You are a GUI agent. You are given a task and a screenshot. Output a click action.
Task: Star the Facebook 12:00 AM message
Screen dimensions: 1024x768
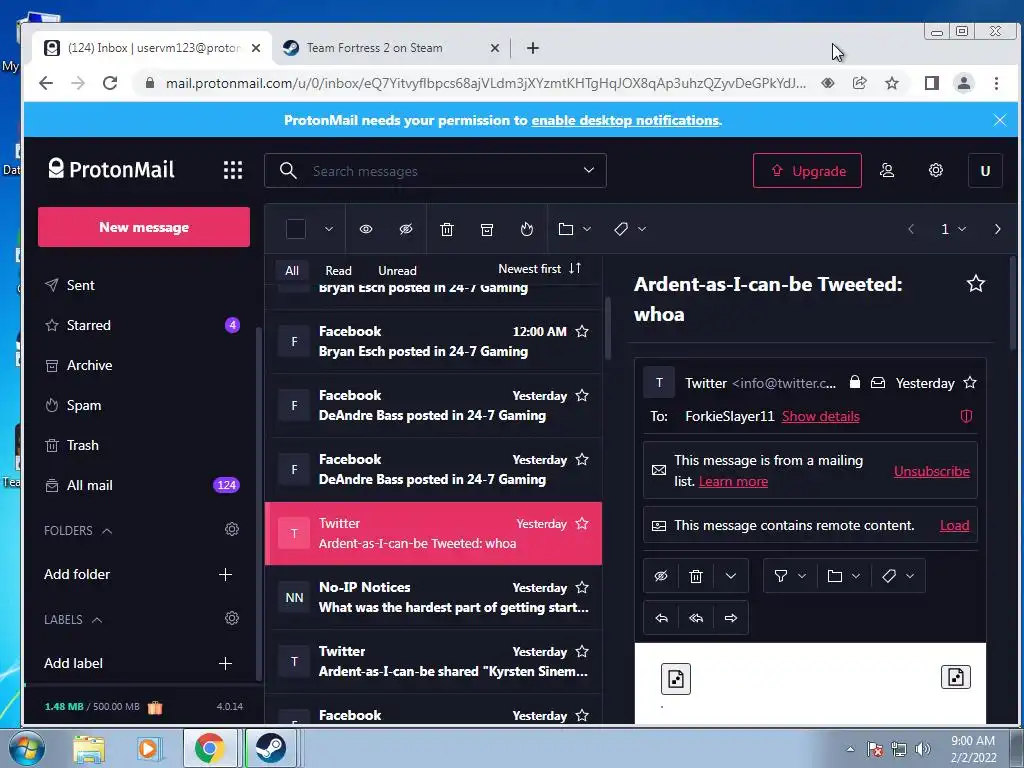(x=582, y=331)
